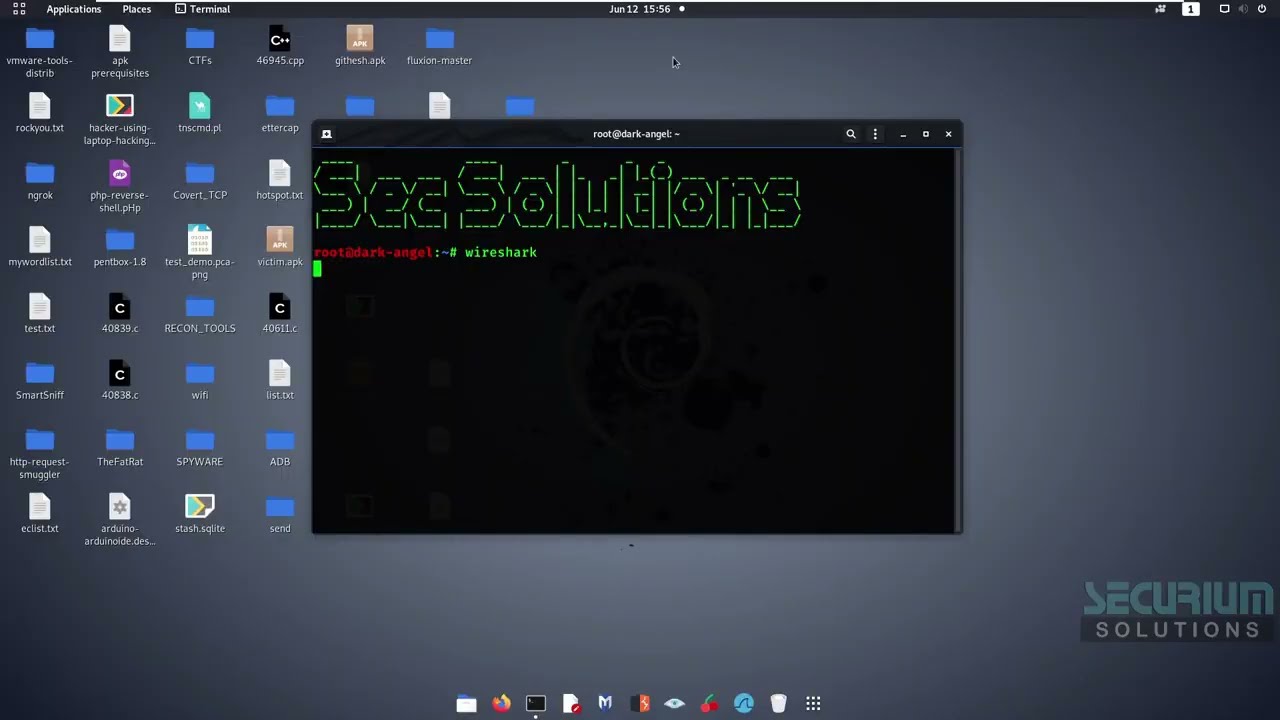1280x720 pixels.
Task: Select fluxion-master folder
Action: click(x=439, y=47)
